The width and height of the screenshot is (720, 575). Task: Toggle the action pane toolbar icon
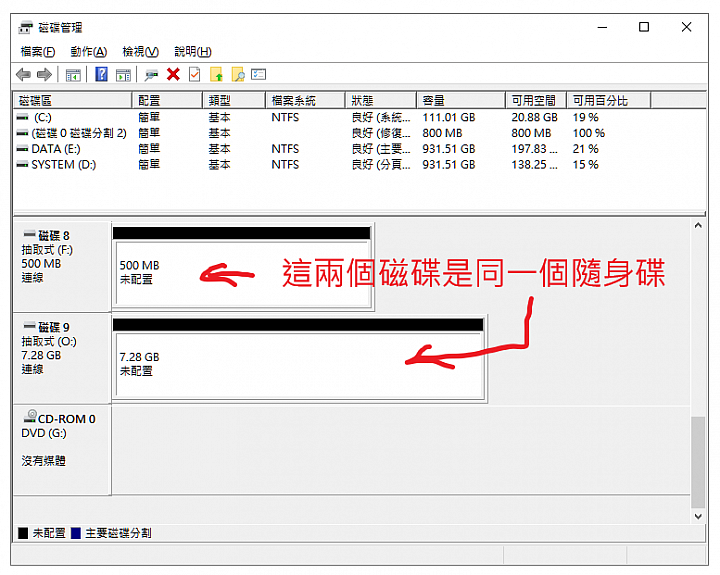pos(123,75)
